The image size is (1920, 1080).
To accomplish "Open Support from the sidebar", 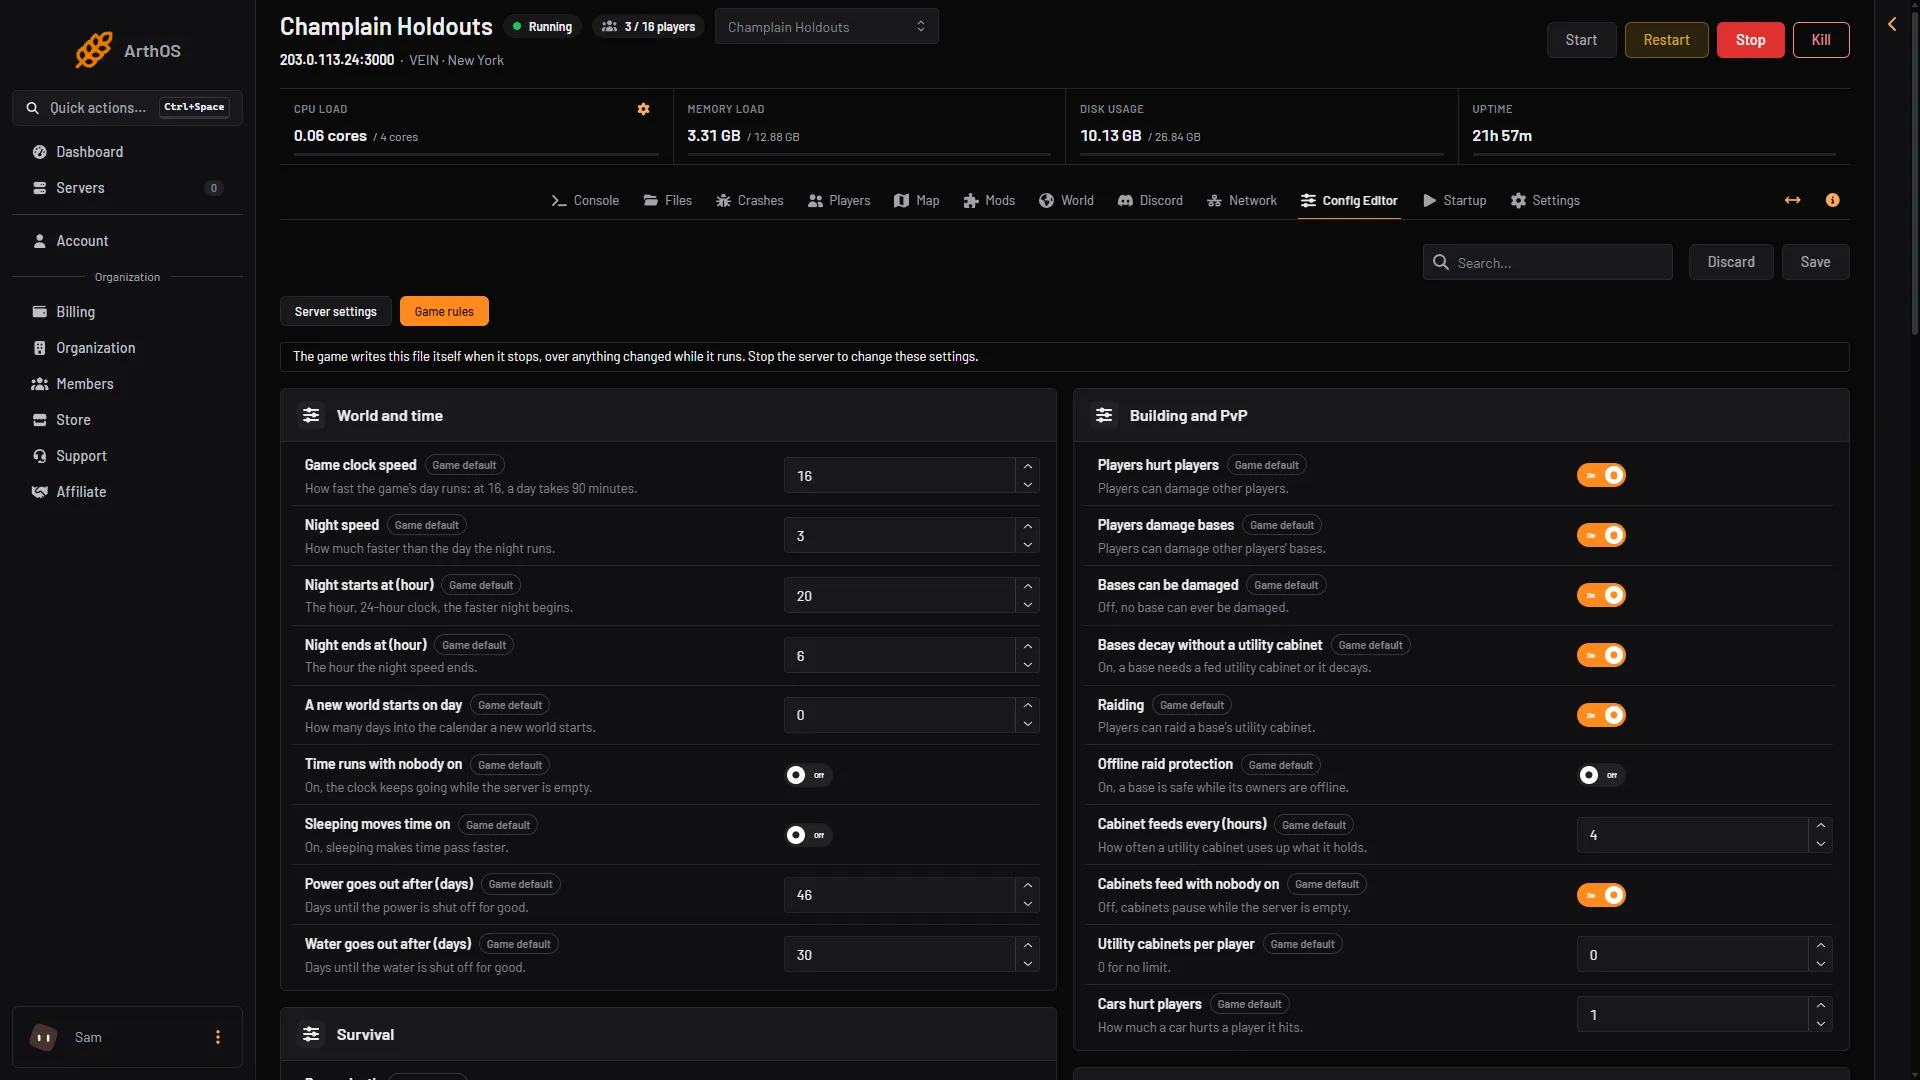I will coord(127,456).
